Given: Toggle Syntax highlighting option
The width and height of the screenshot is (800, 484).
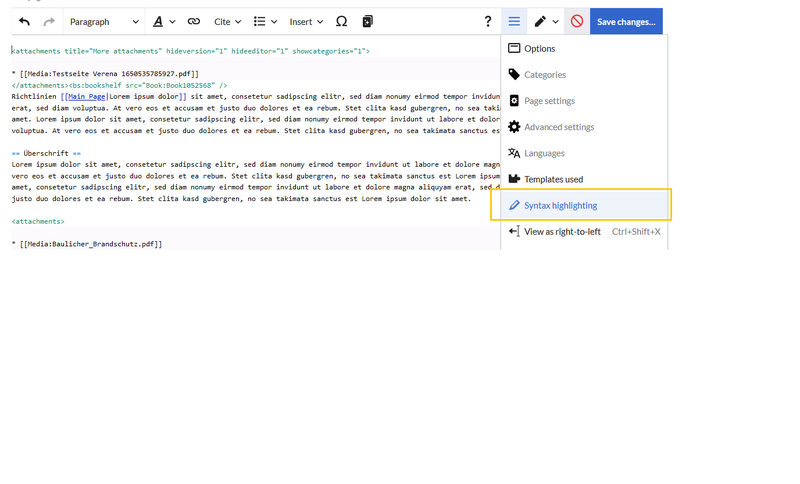Looking at the screenshot, I should (x=584, y=205).
